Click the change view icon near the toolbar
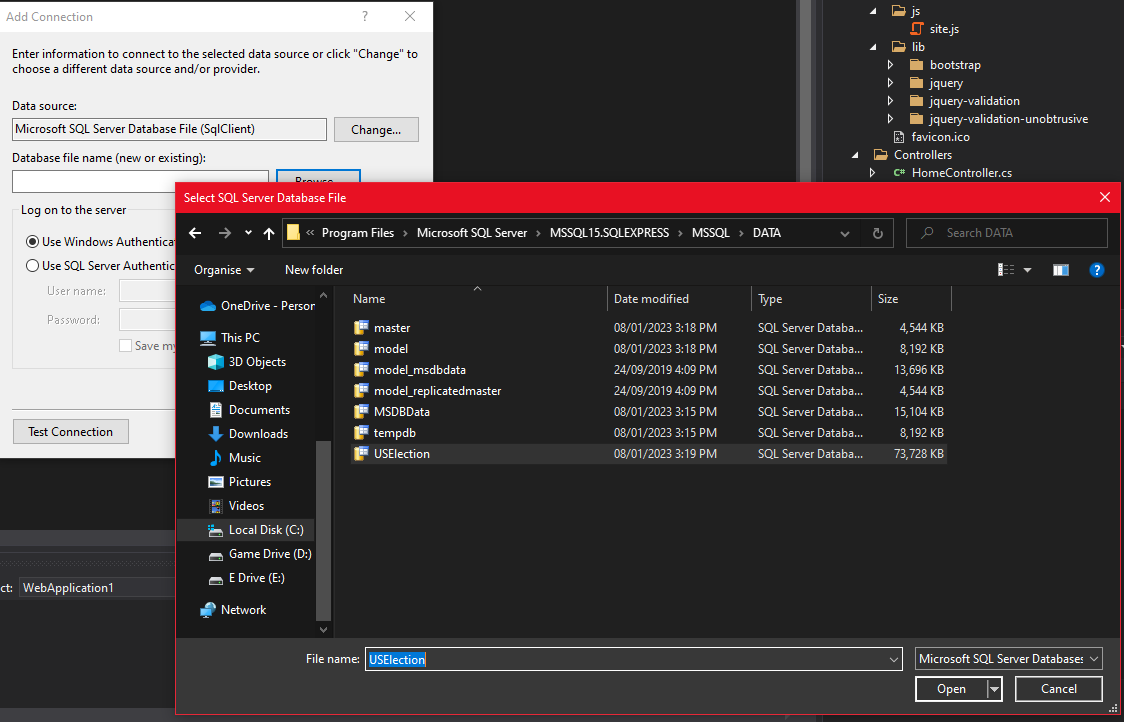 tap(1007, 269)
